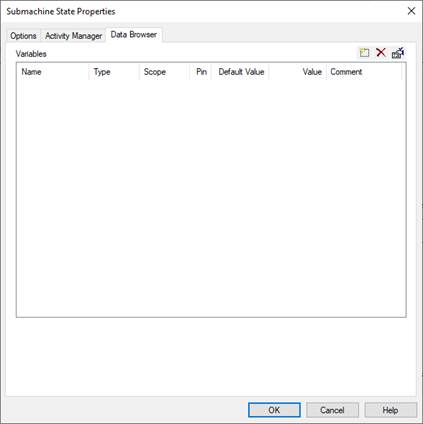Screen dimensions: 423x424
Task: Click the Variables group label
Action: coord(31,54)
